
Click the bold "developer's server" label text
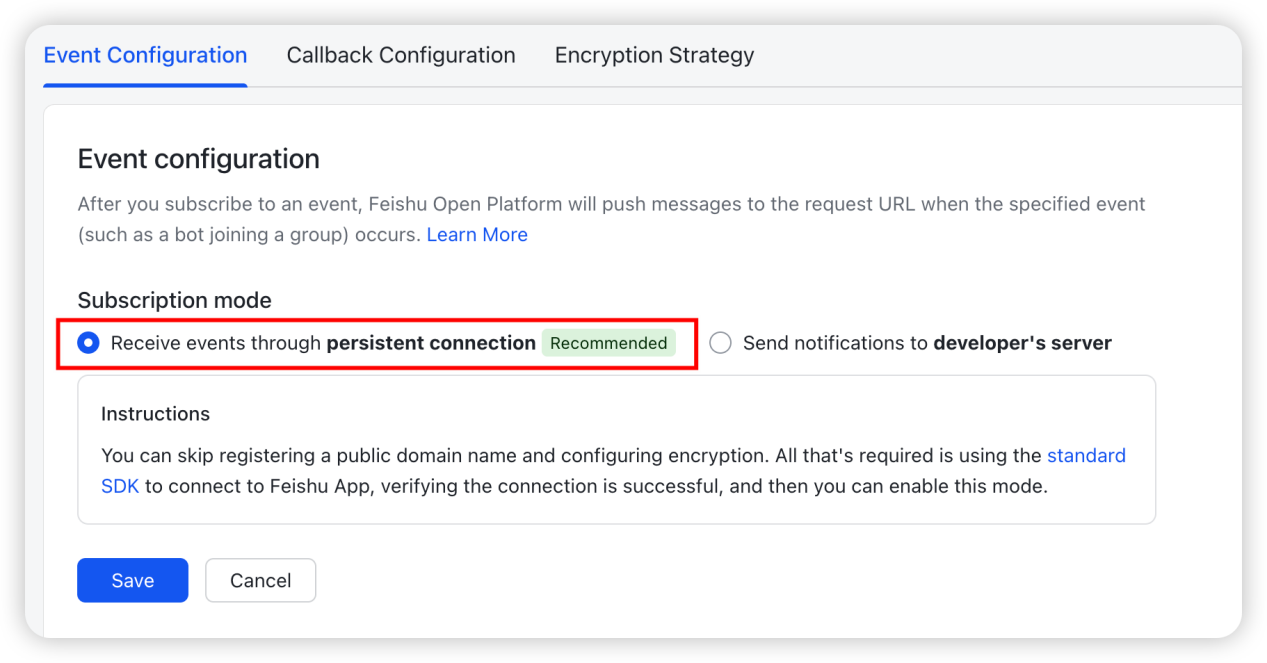1022,343
